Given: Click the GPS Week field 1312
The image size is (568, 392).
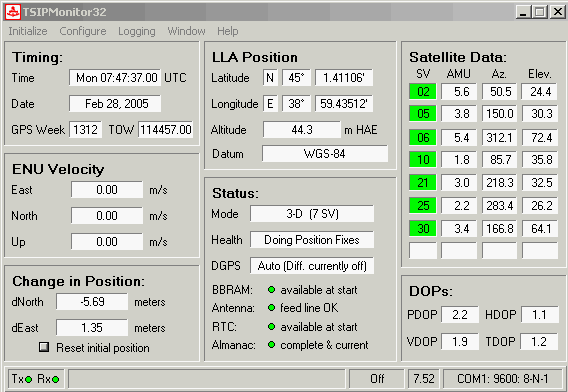Looking at the screenshot, I should pos(85,129).
